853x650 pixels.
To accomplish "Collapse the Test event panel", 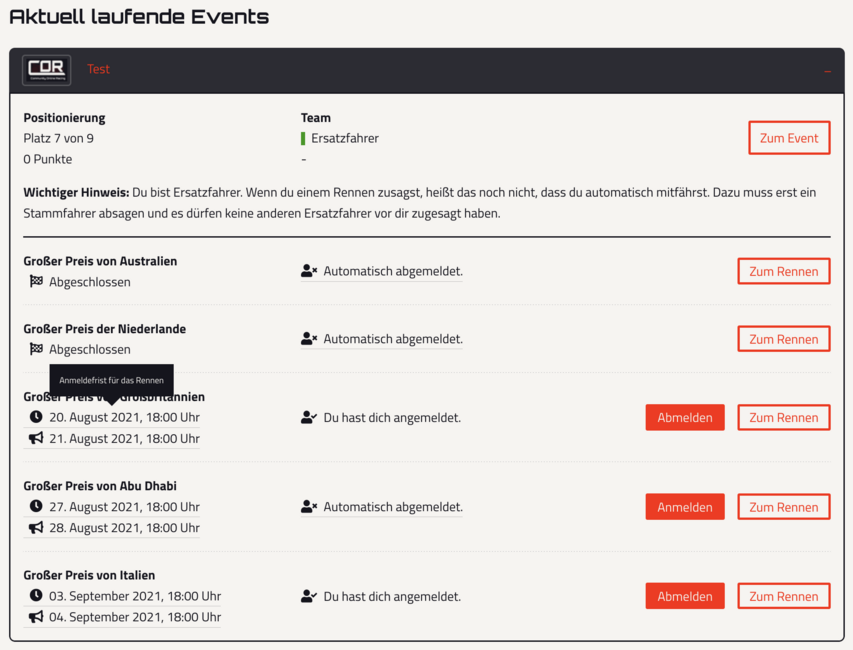I will (827, 71).
